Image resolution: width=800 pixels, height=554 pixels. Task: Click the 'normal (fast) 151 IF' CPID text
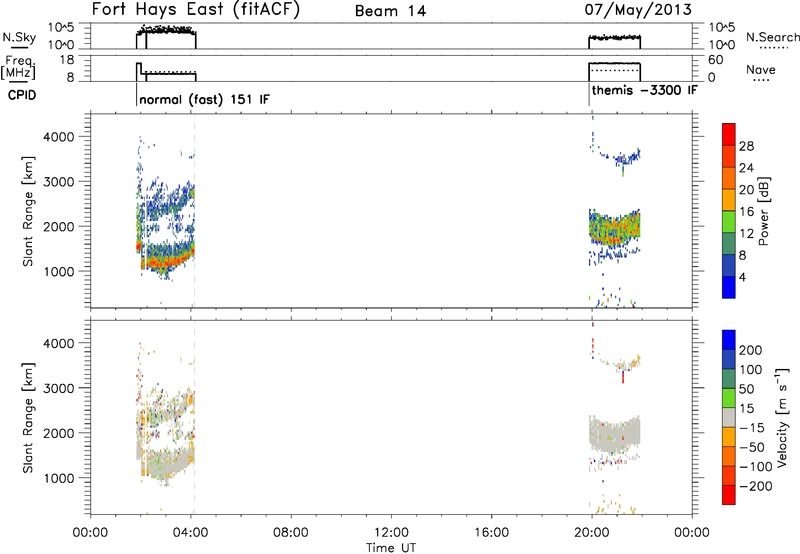(204, 99)
